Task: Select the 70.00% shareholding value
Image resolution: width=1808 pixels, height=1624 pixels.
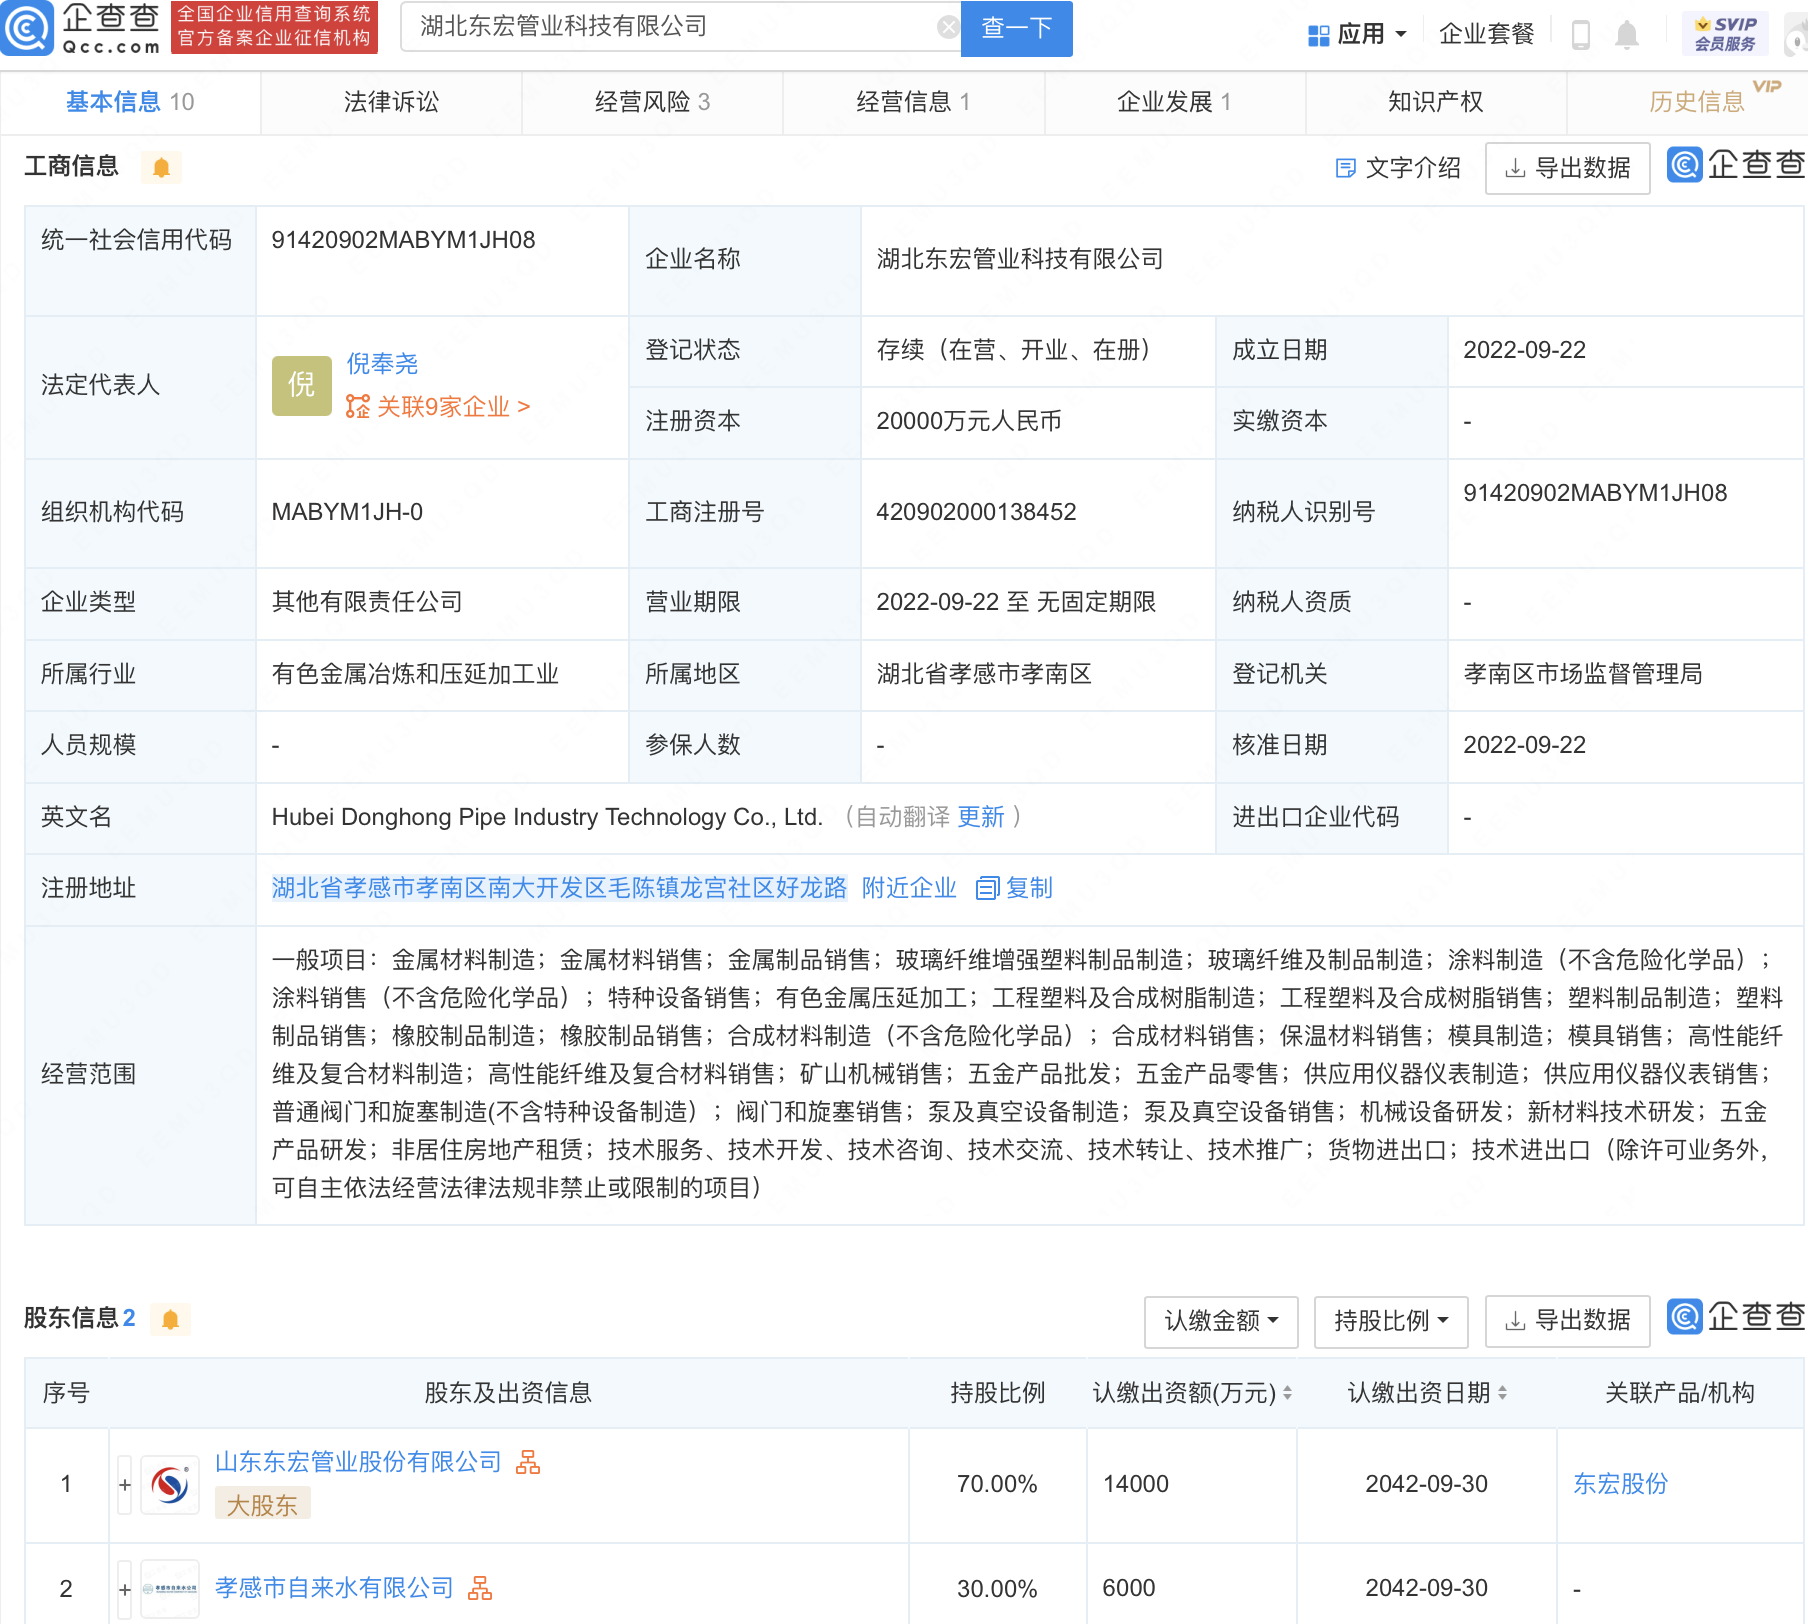Action: tap(997, 1484)
